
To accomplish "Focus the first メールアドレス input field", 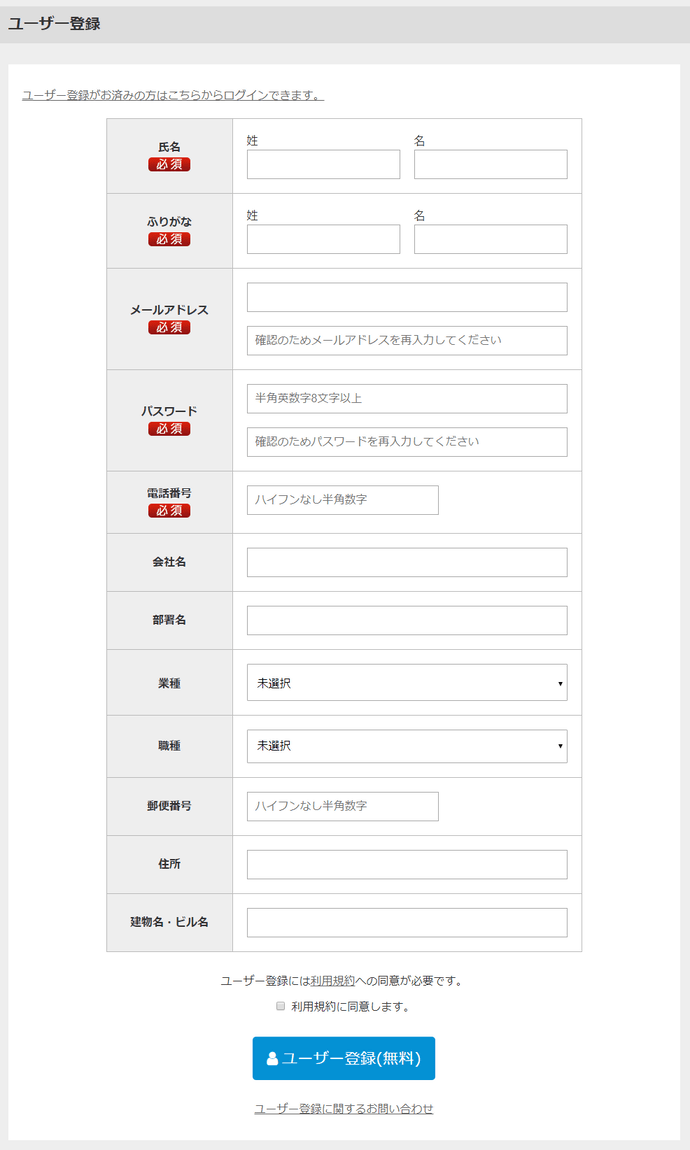I will pos(407,297).
